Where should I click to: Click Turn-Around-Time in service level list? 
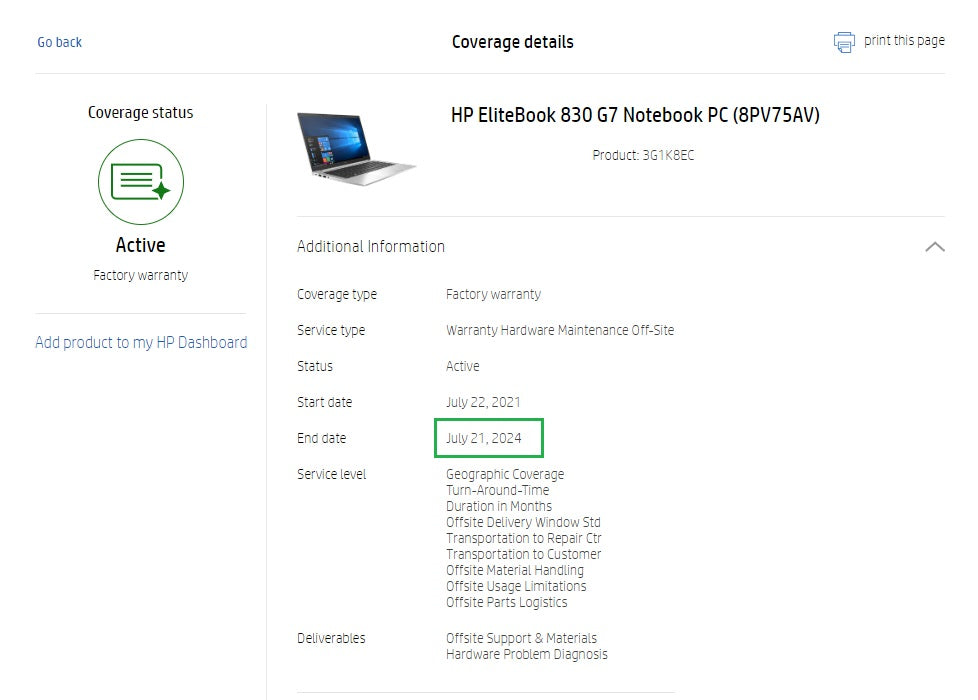click(498, 490)
